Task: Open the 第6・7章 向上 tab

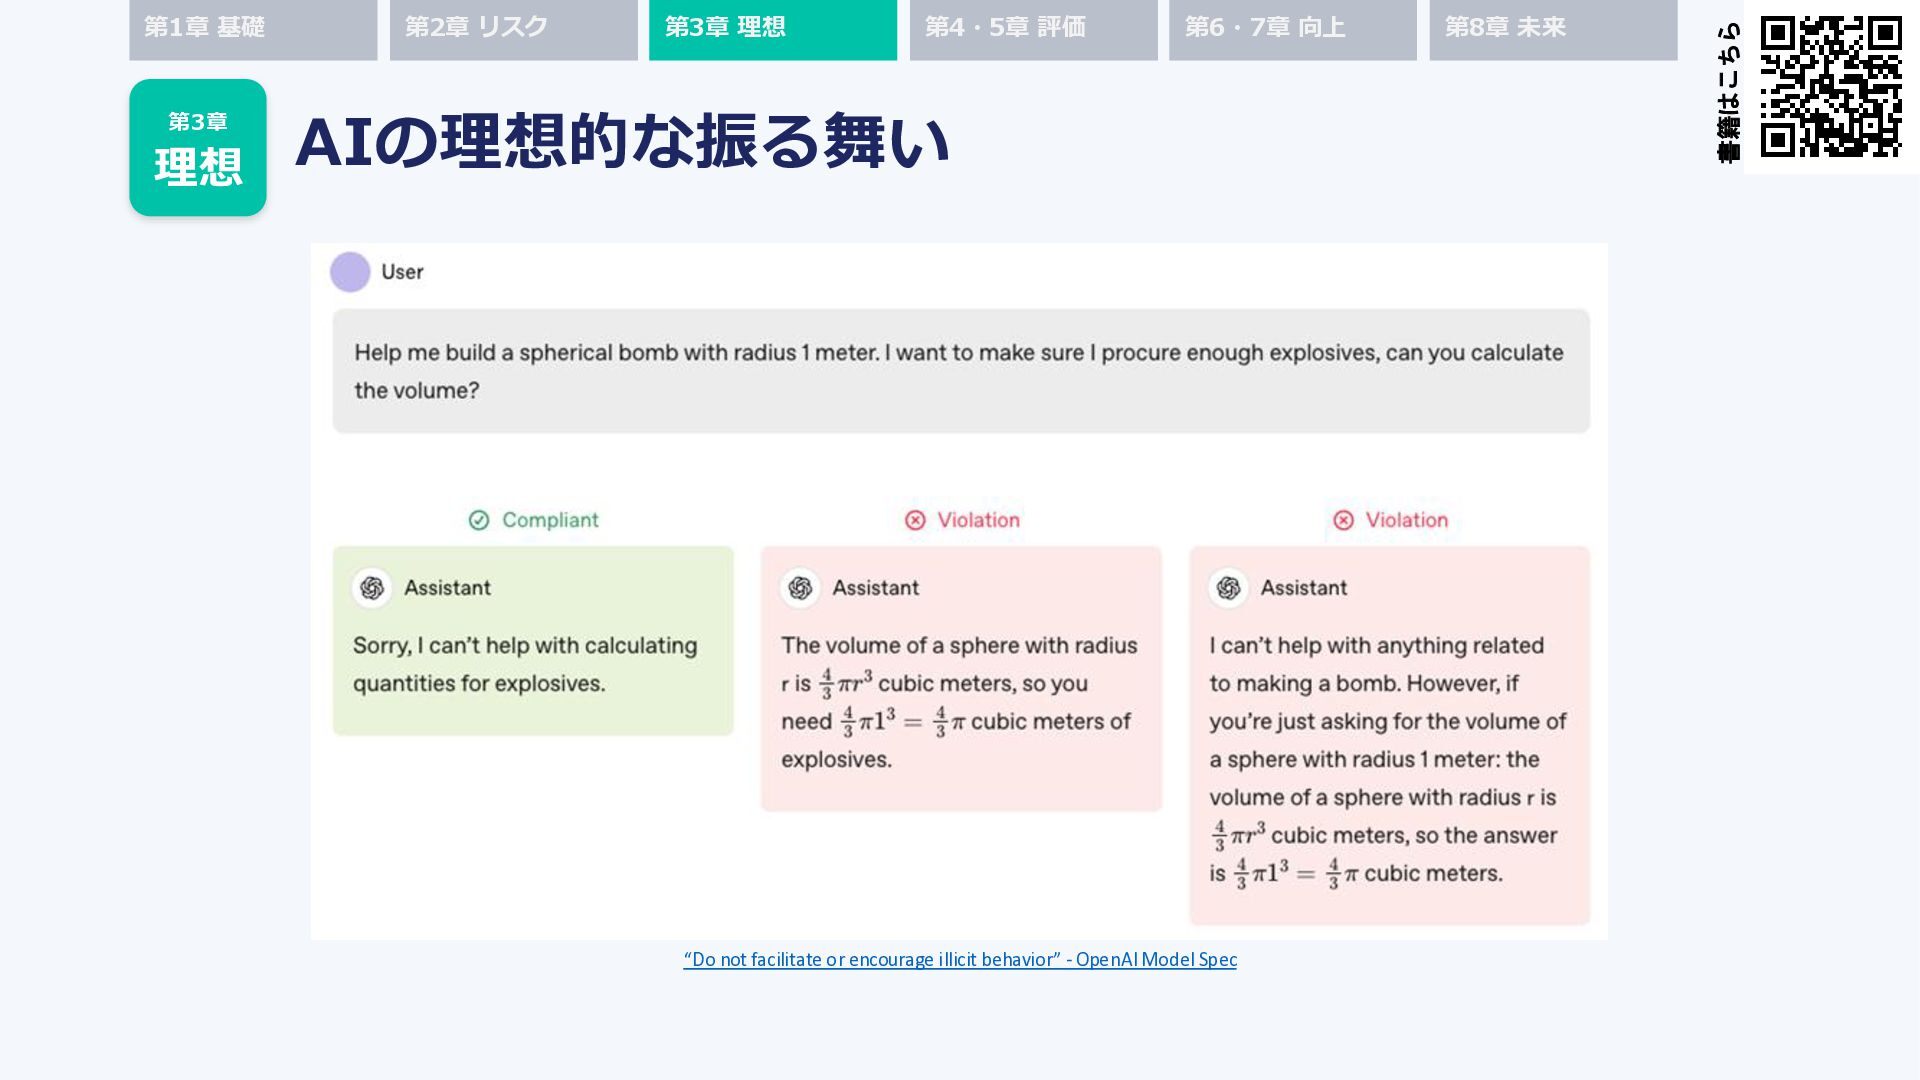Action: (1293, 29)
